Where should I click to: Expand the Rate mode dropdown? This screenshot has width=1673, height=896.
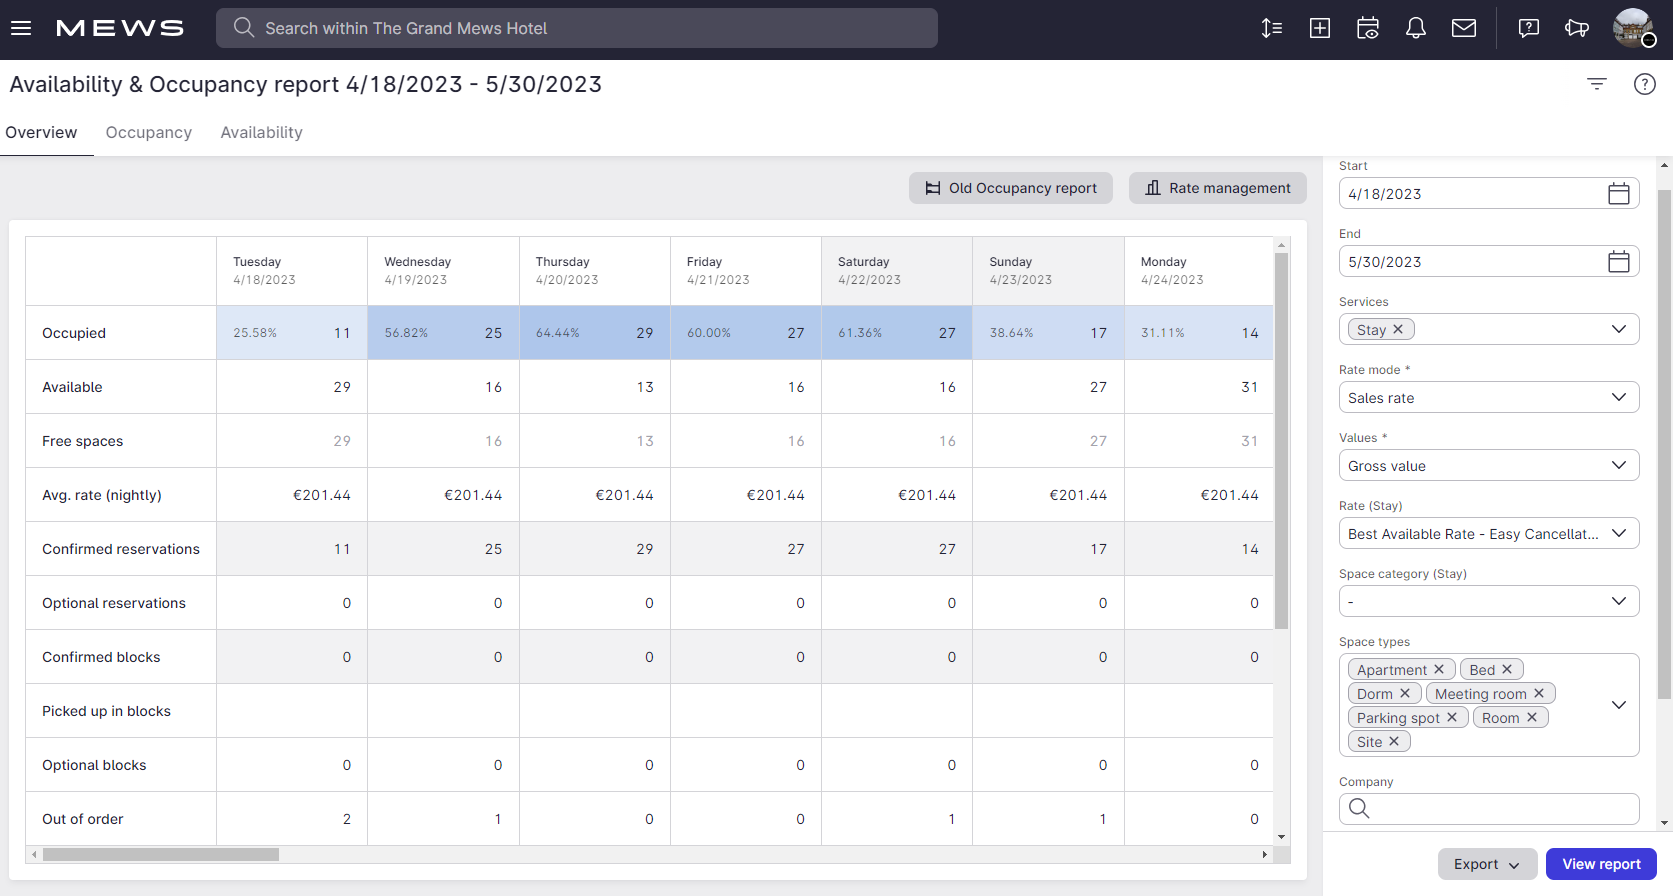click(1488, 398)
